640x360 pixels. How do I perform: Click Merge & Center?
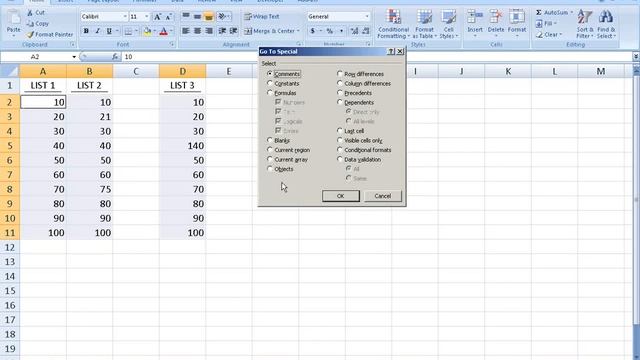click(269, 31)
